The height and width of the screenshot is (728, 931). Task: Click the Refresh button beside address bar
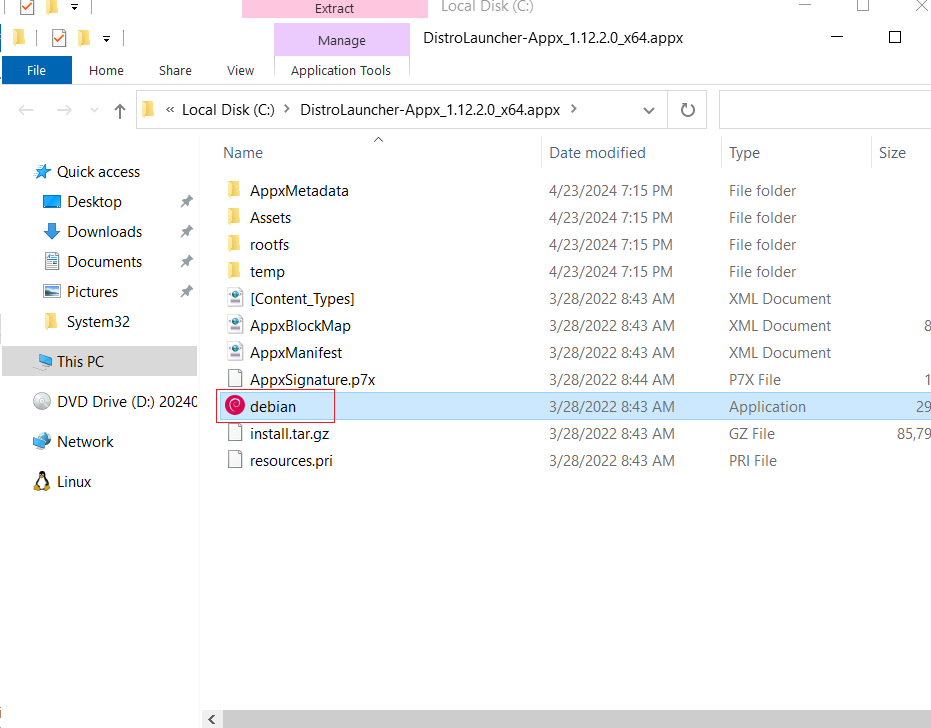click(687, 110)
